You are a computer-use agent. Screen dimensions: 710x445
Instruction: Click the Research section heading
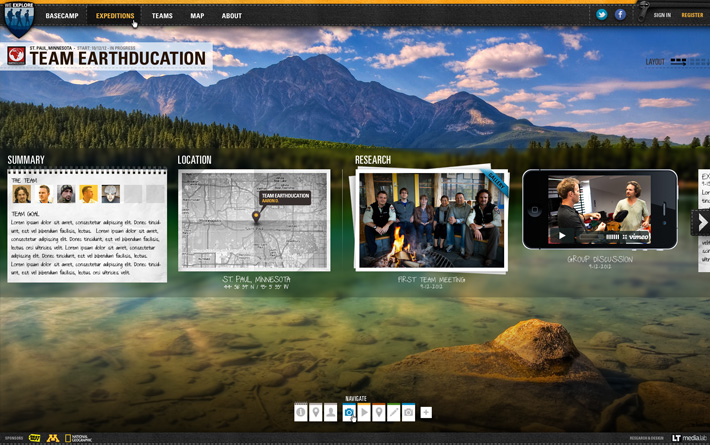point(373,160)
